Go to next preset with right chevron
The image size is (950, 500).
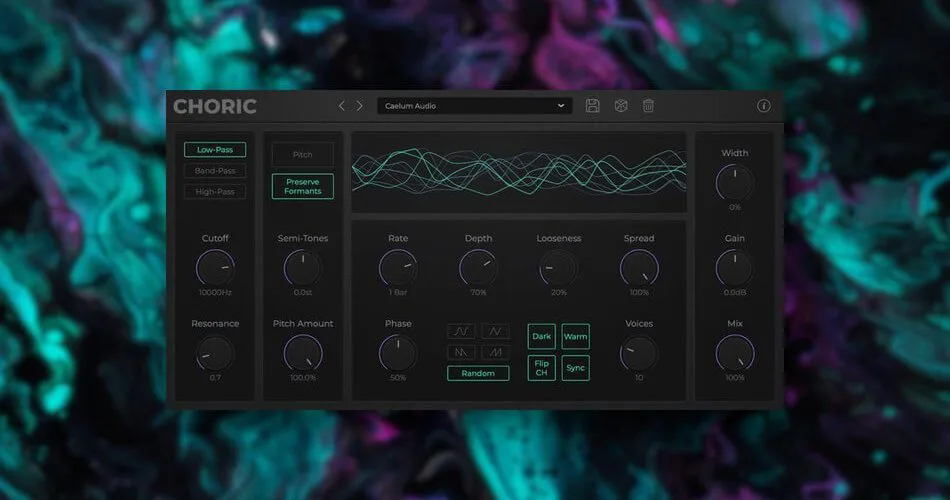[359, 105]
